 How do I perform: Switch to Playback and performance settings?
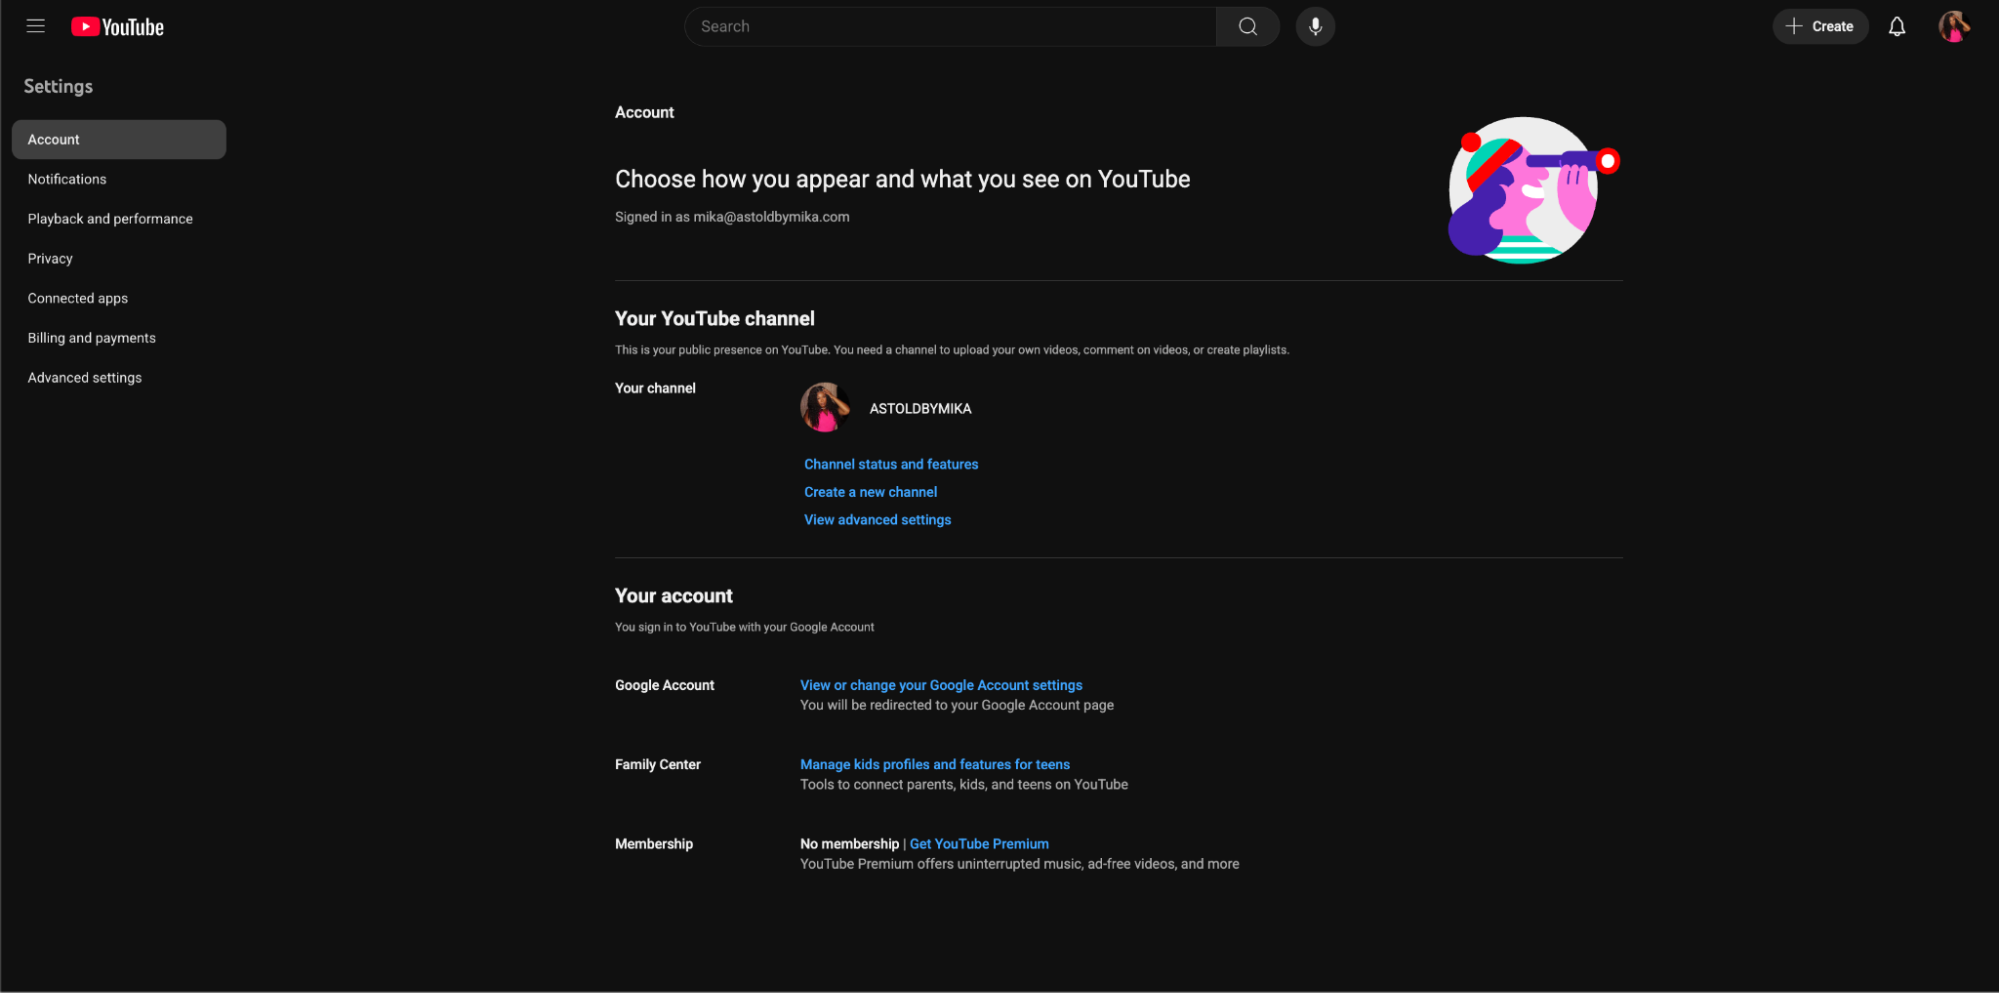pyautogui.click(x=110, y=218)
